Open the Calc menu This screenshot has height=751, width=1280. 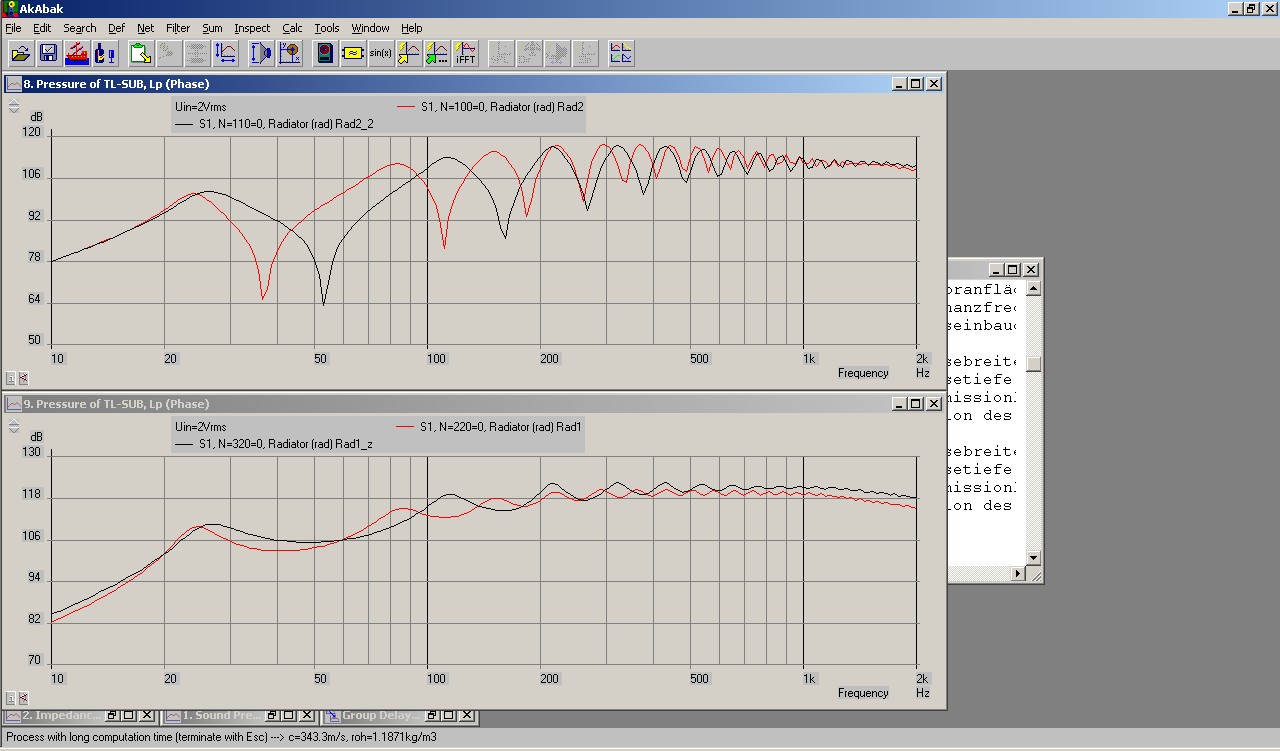click(x=292, y=28)
